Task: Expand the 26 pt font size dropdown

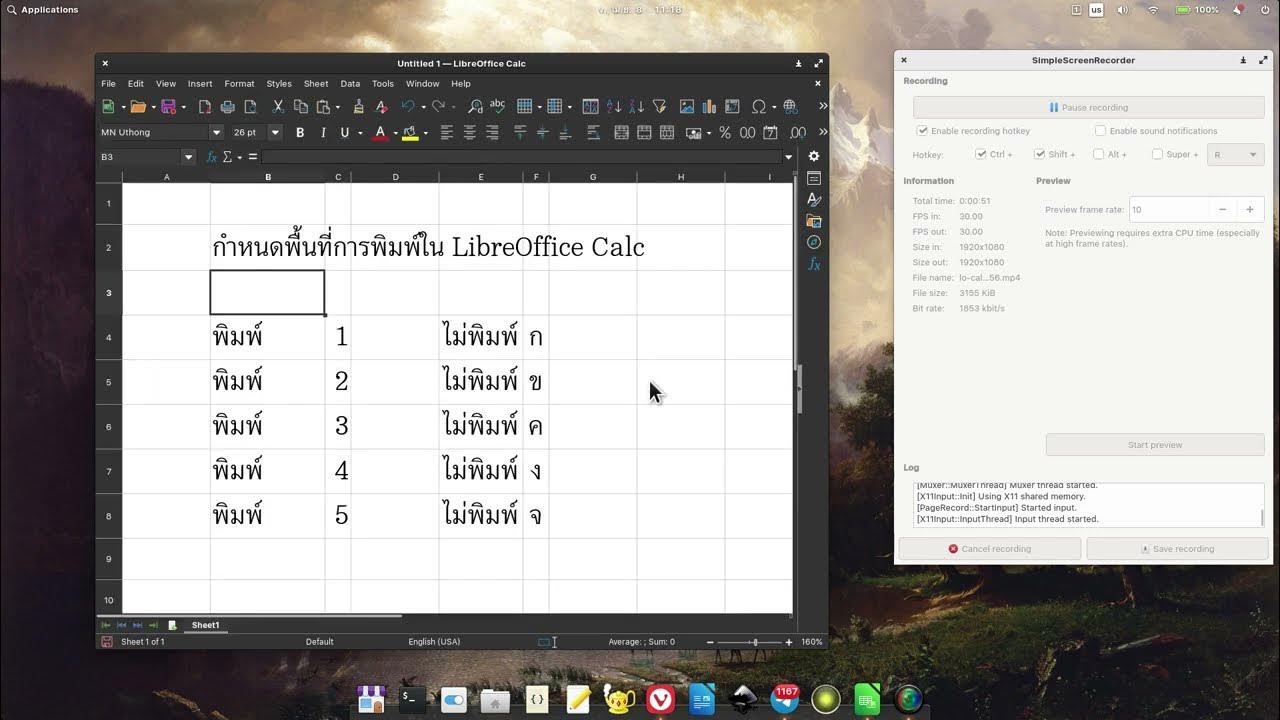Action: click(x=275, y=132)
